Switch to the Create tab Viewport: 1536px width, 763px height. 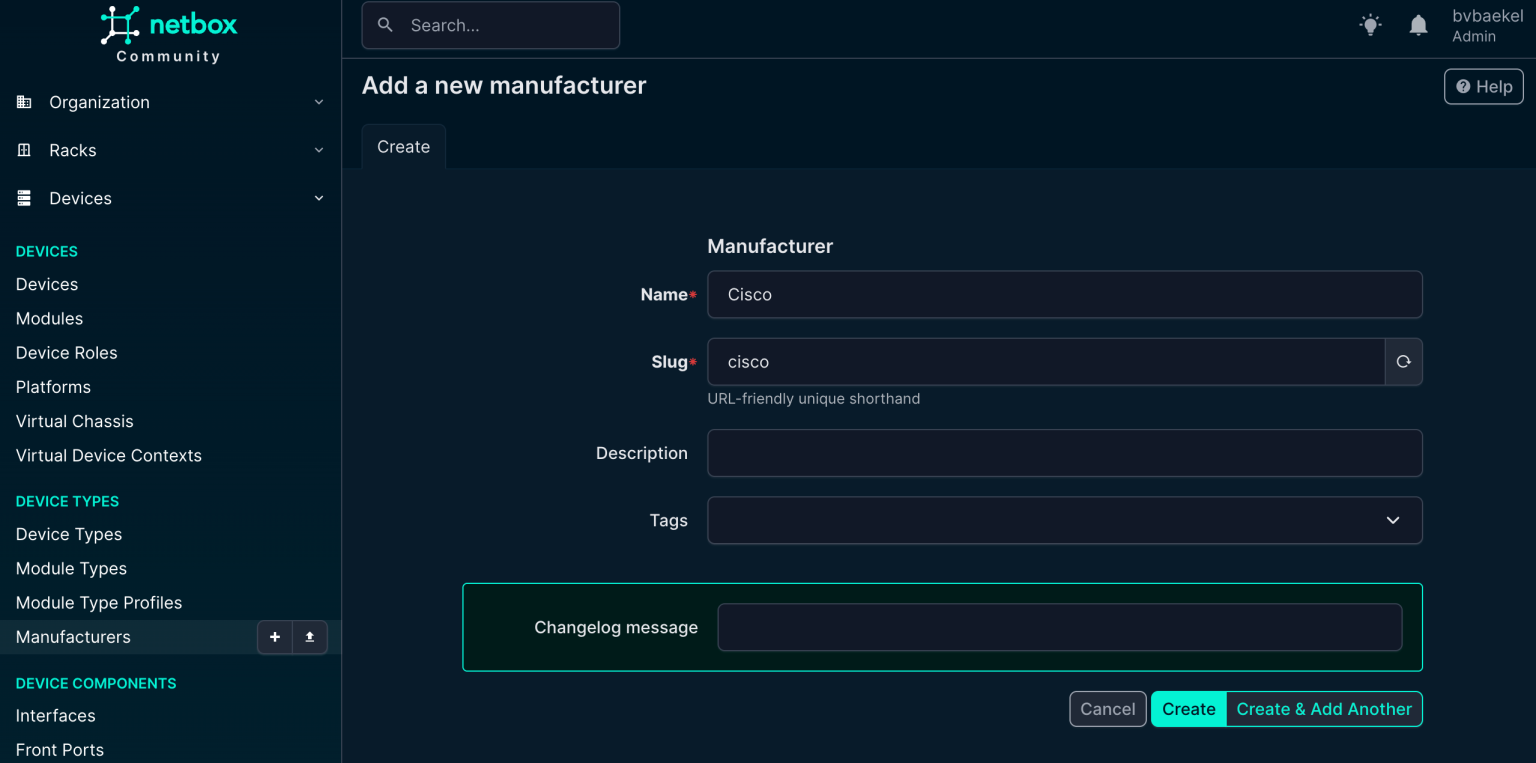(403, 146)
